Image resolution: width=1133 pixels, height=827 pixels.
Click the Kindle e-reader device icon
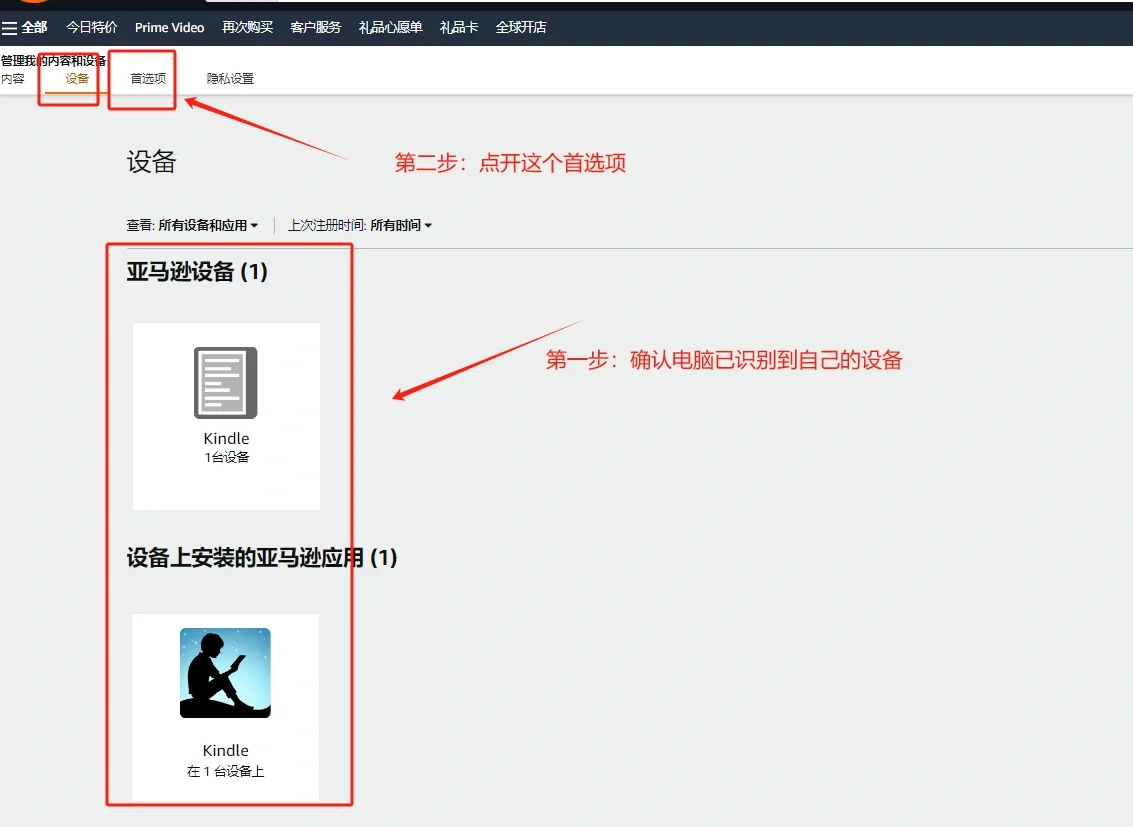pyautogui.click(x=225, y=383)
